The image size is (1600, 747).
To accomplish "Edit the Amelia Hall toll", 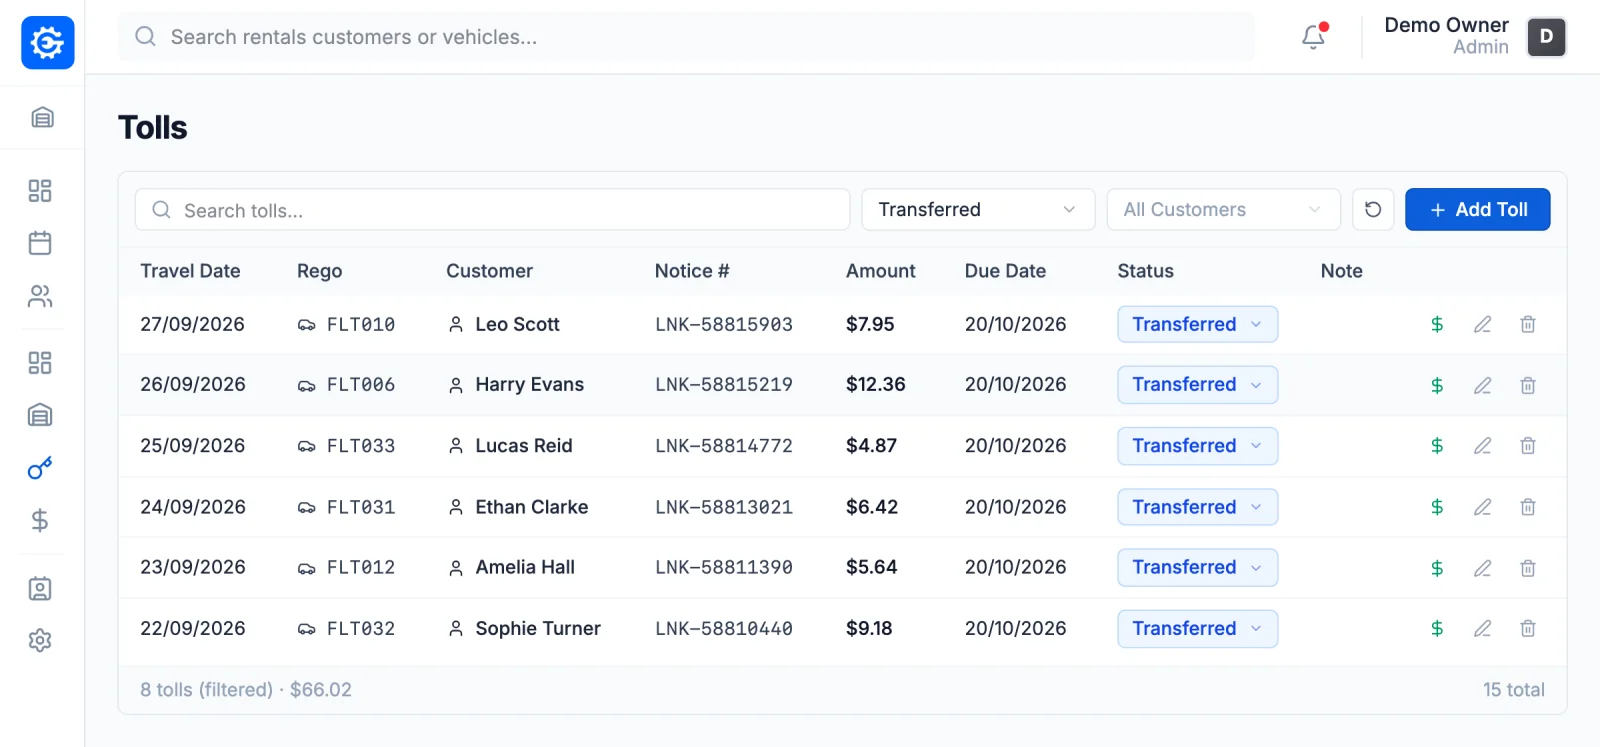I will pyautogui.click(x=1483, y=568).
